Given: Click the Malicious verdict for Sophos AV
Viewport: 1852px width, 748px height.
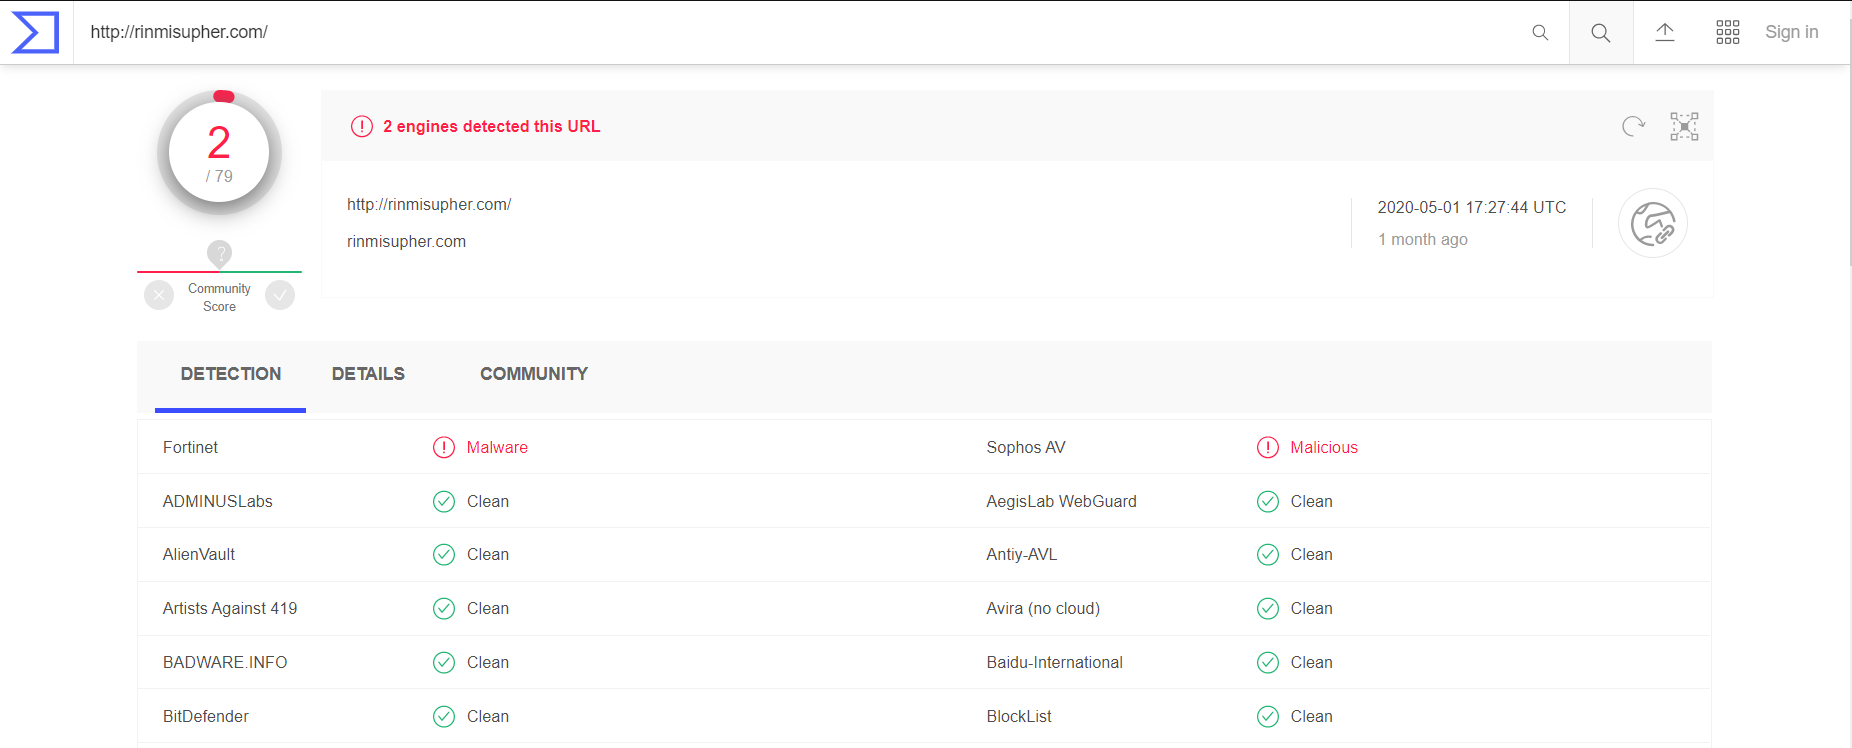Looking at the screenshot, I should (x=1324, y=447).
